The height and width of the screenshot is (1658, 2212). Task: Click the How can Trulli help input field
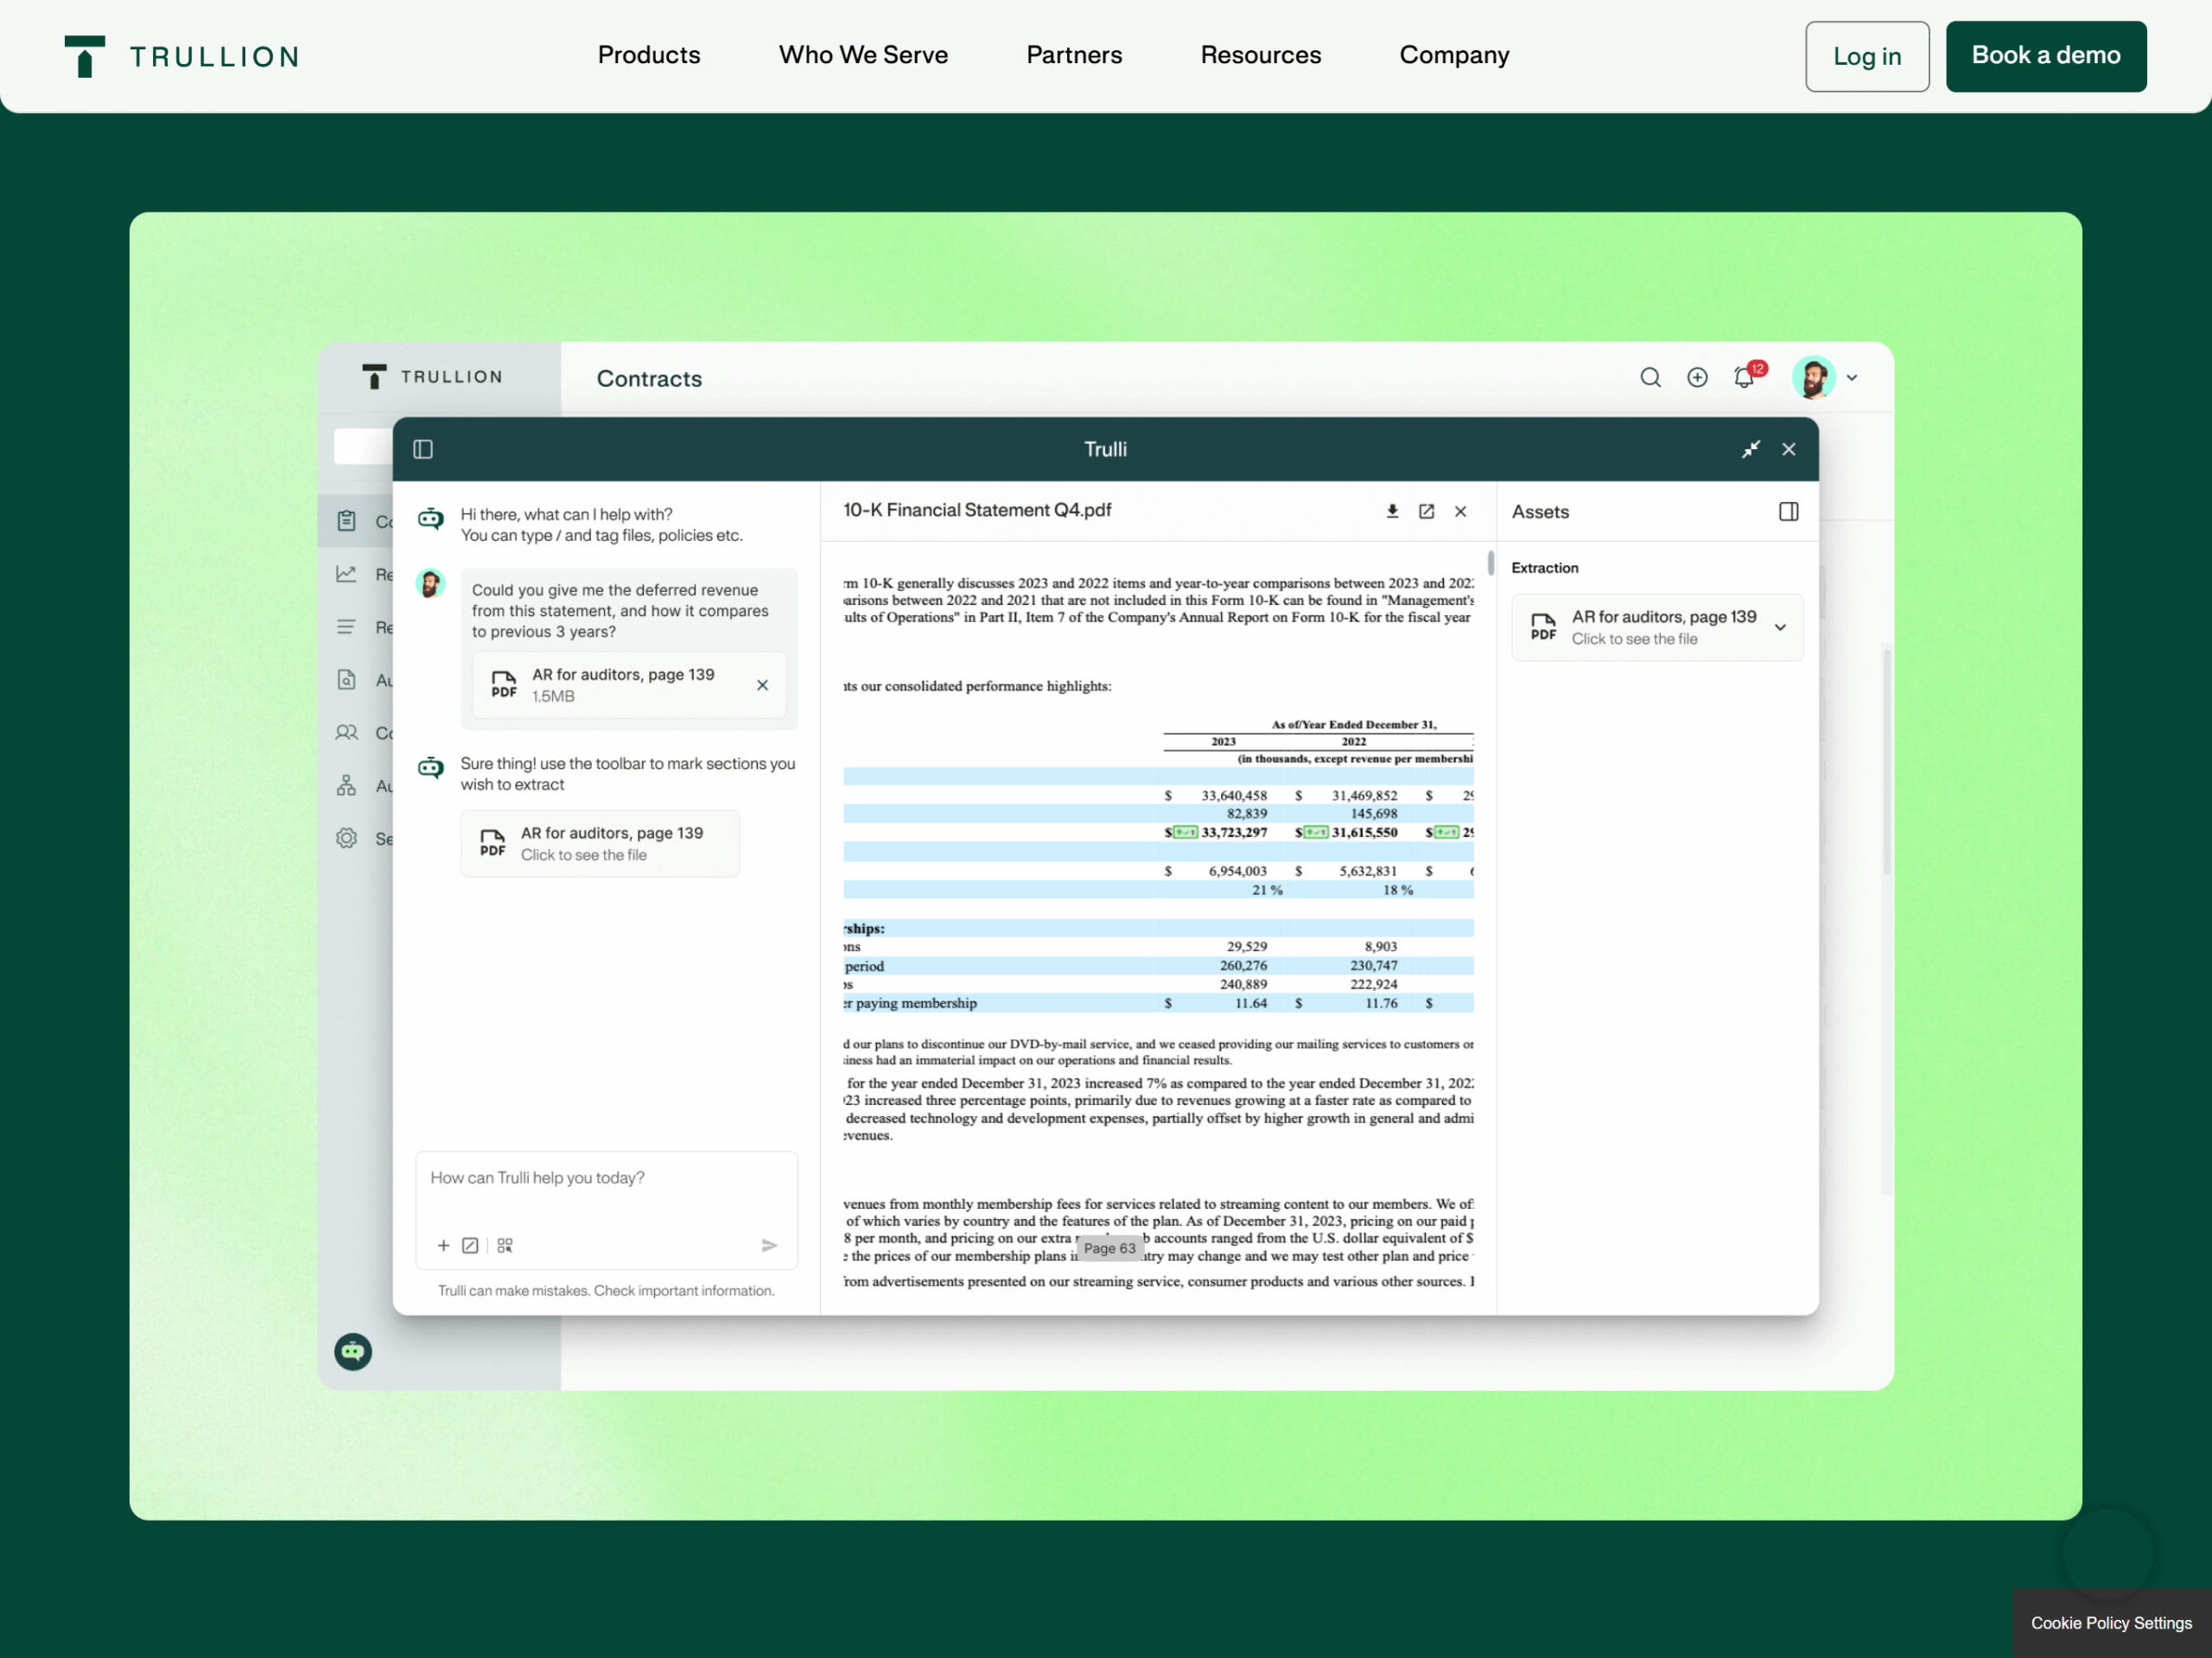click(x=606, y=1178)
